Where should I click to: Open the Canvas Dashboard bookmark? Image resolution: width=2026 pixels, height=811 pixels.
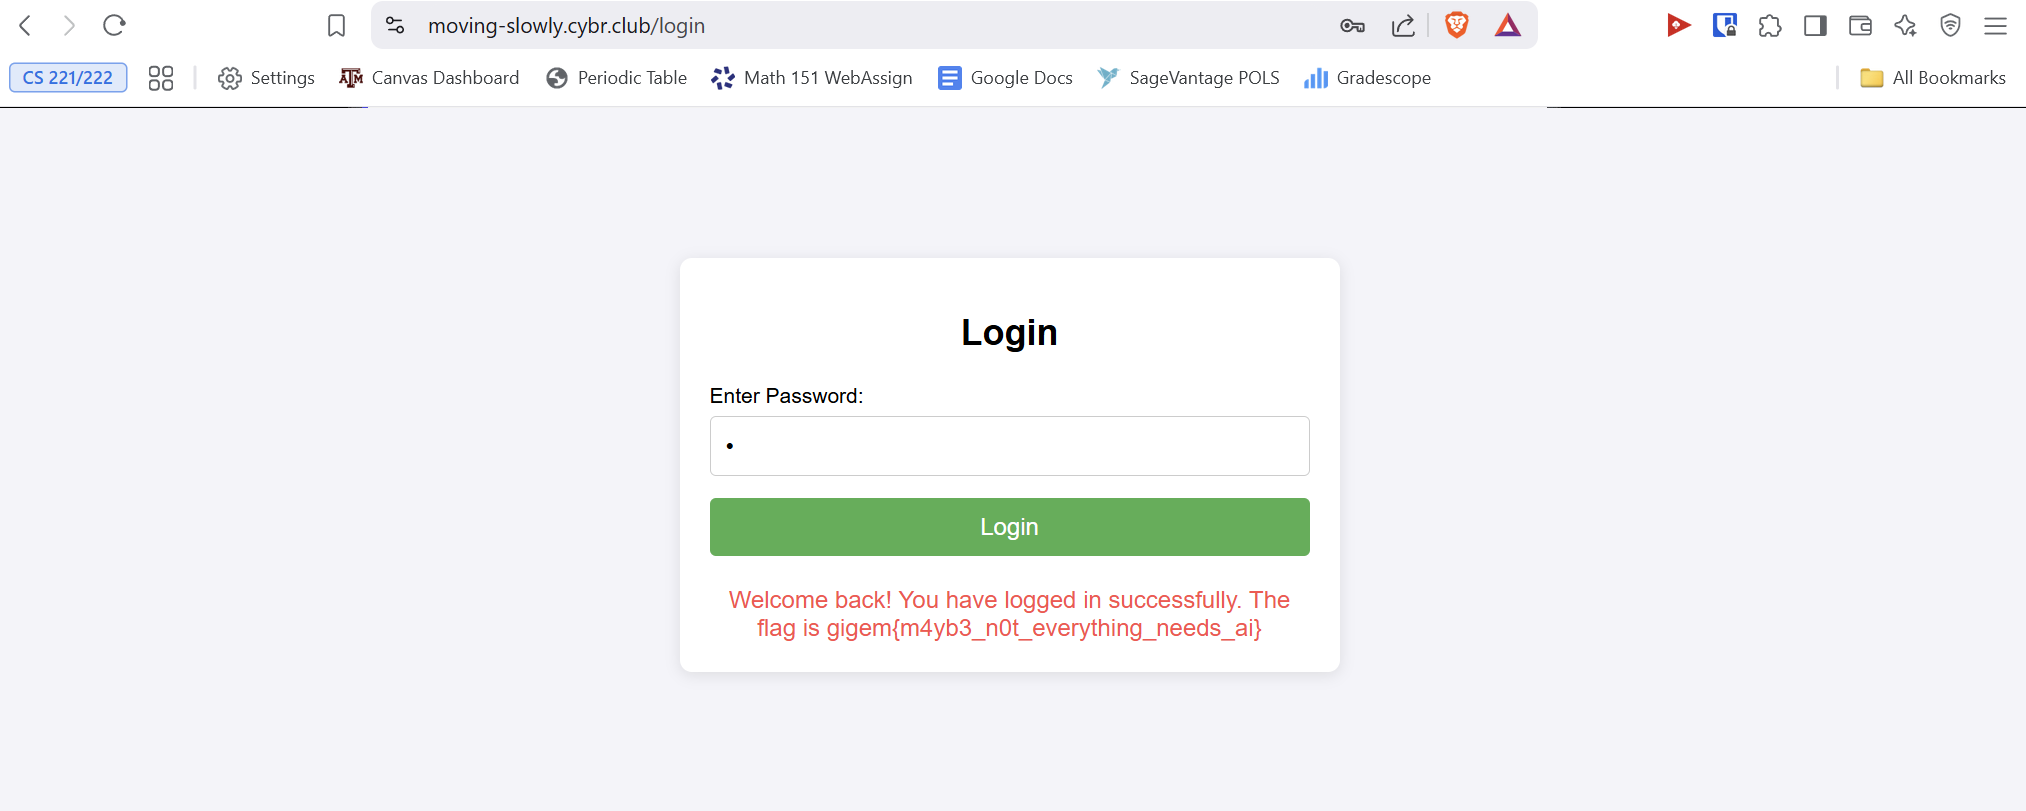tap(429, 78)
